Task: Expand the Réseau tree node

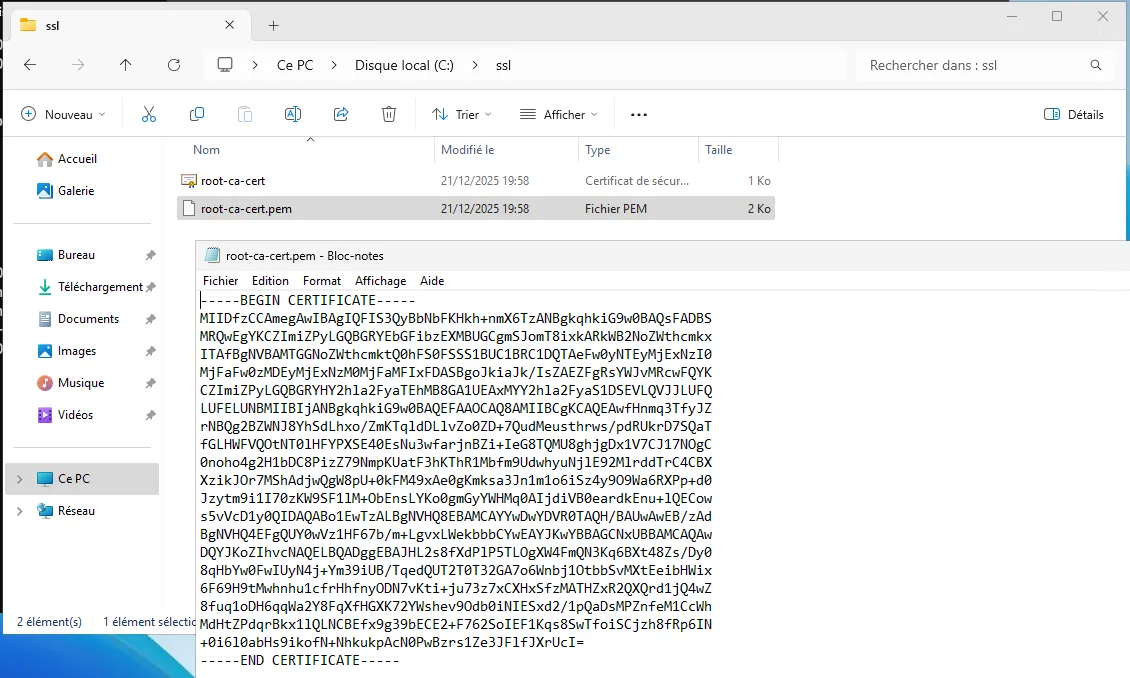Action: [19, 512]
